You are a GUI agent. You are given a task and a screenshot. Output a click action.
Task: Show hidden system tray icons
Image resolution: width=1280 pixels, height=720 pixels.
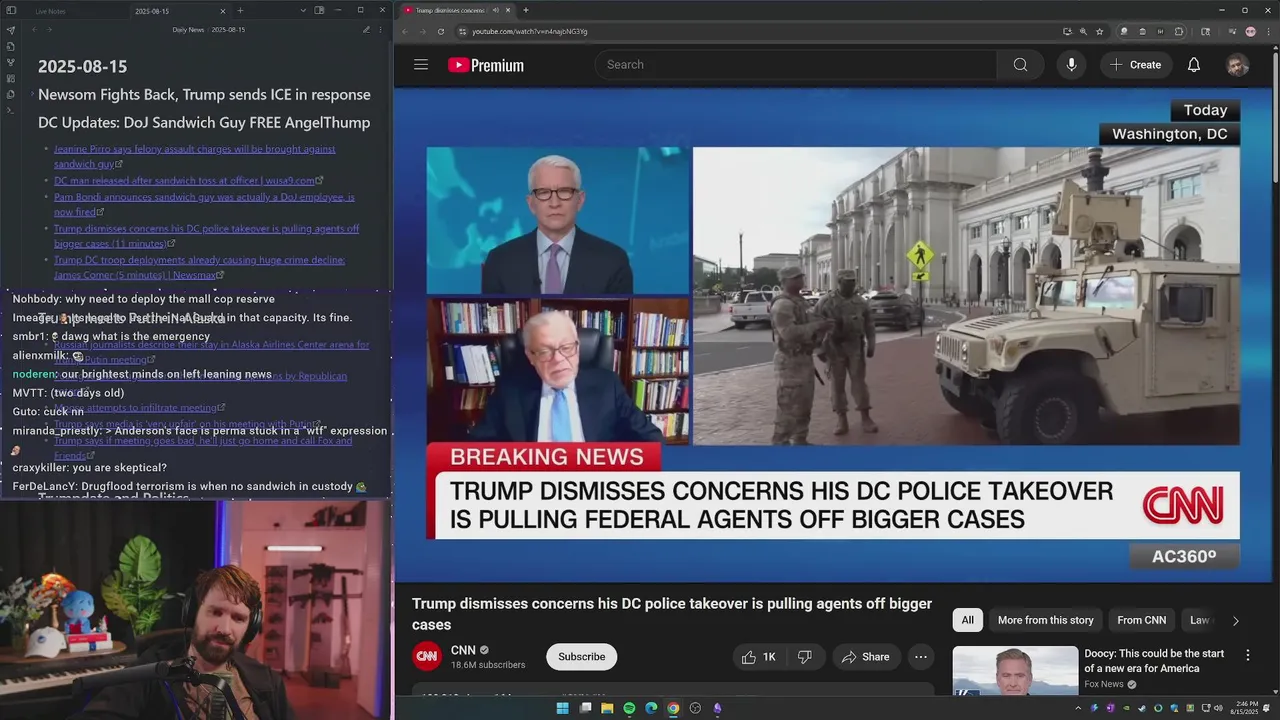click(x=1078, y=708)
